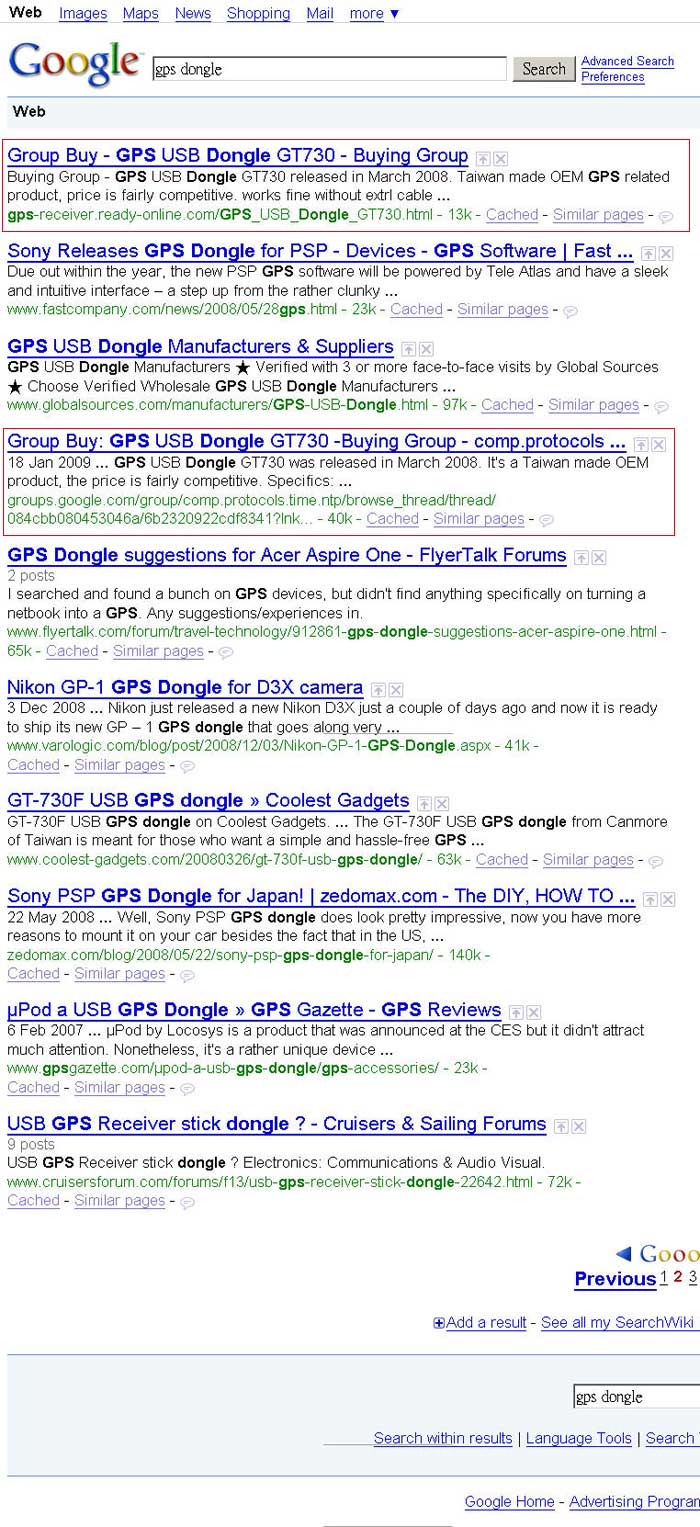This screenshot has height=1527, width=700.
Task: Open Advanced Search link
Action: click(x=628, y=61)
